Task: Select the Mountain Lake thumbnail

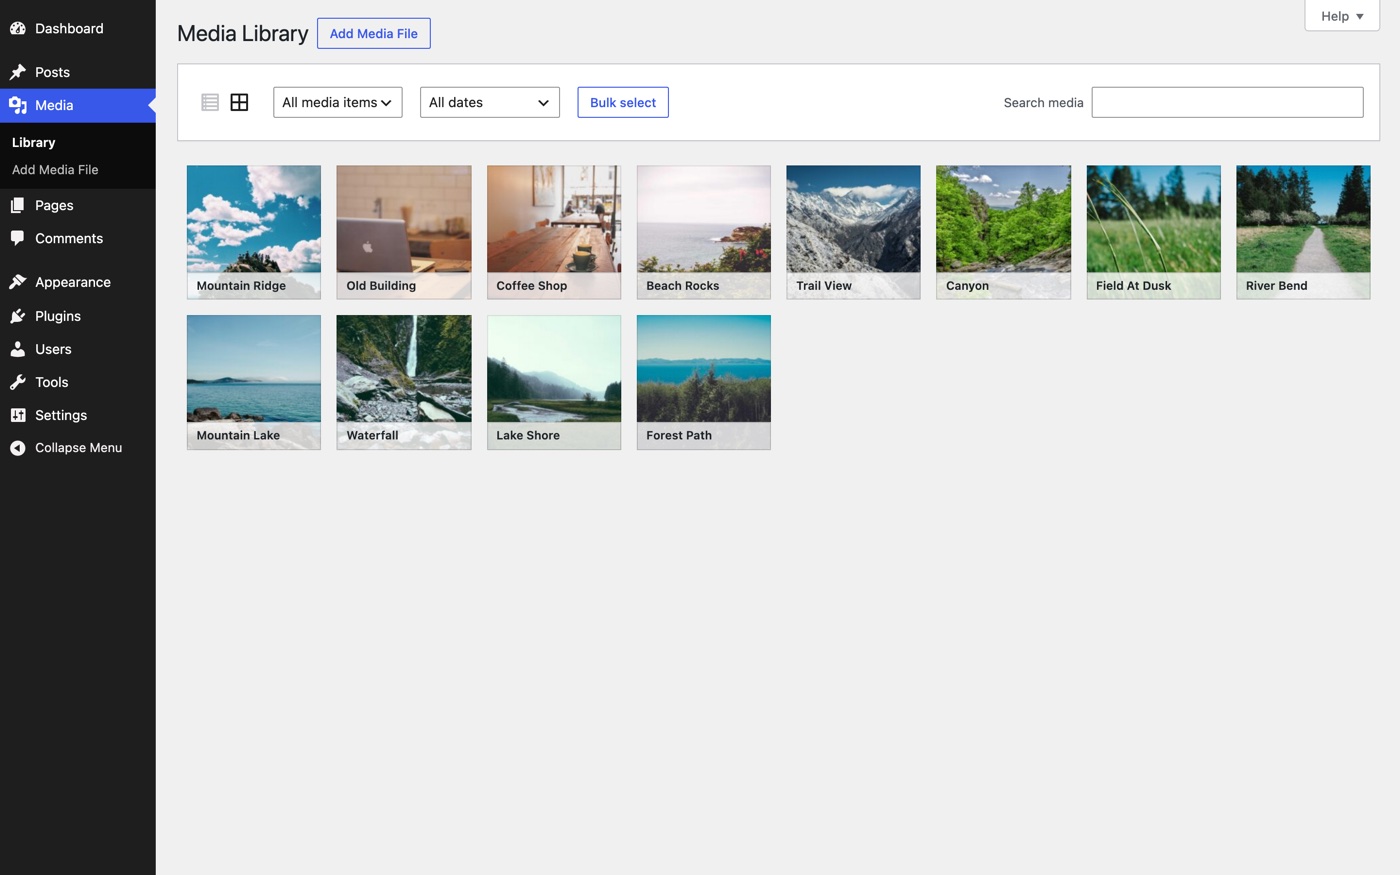Action: 254,382
